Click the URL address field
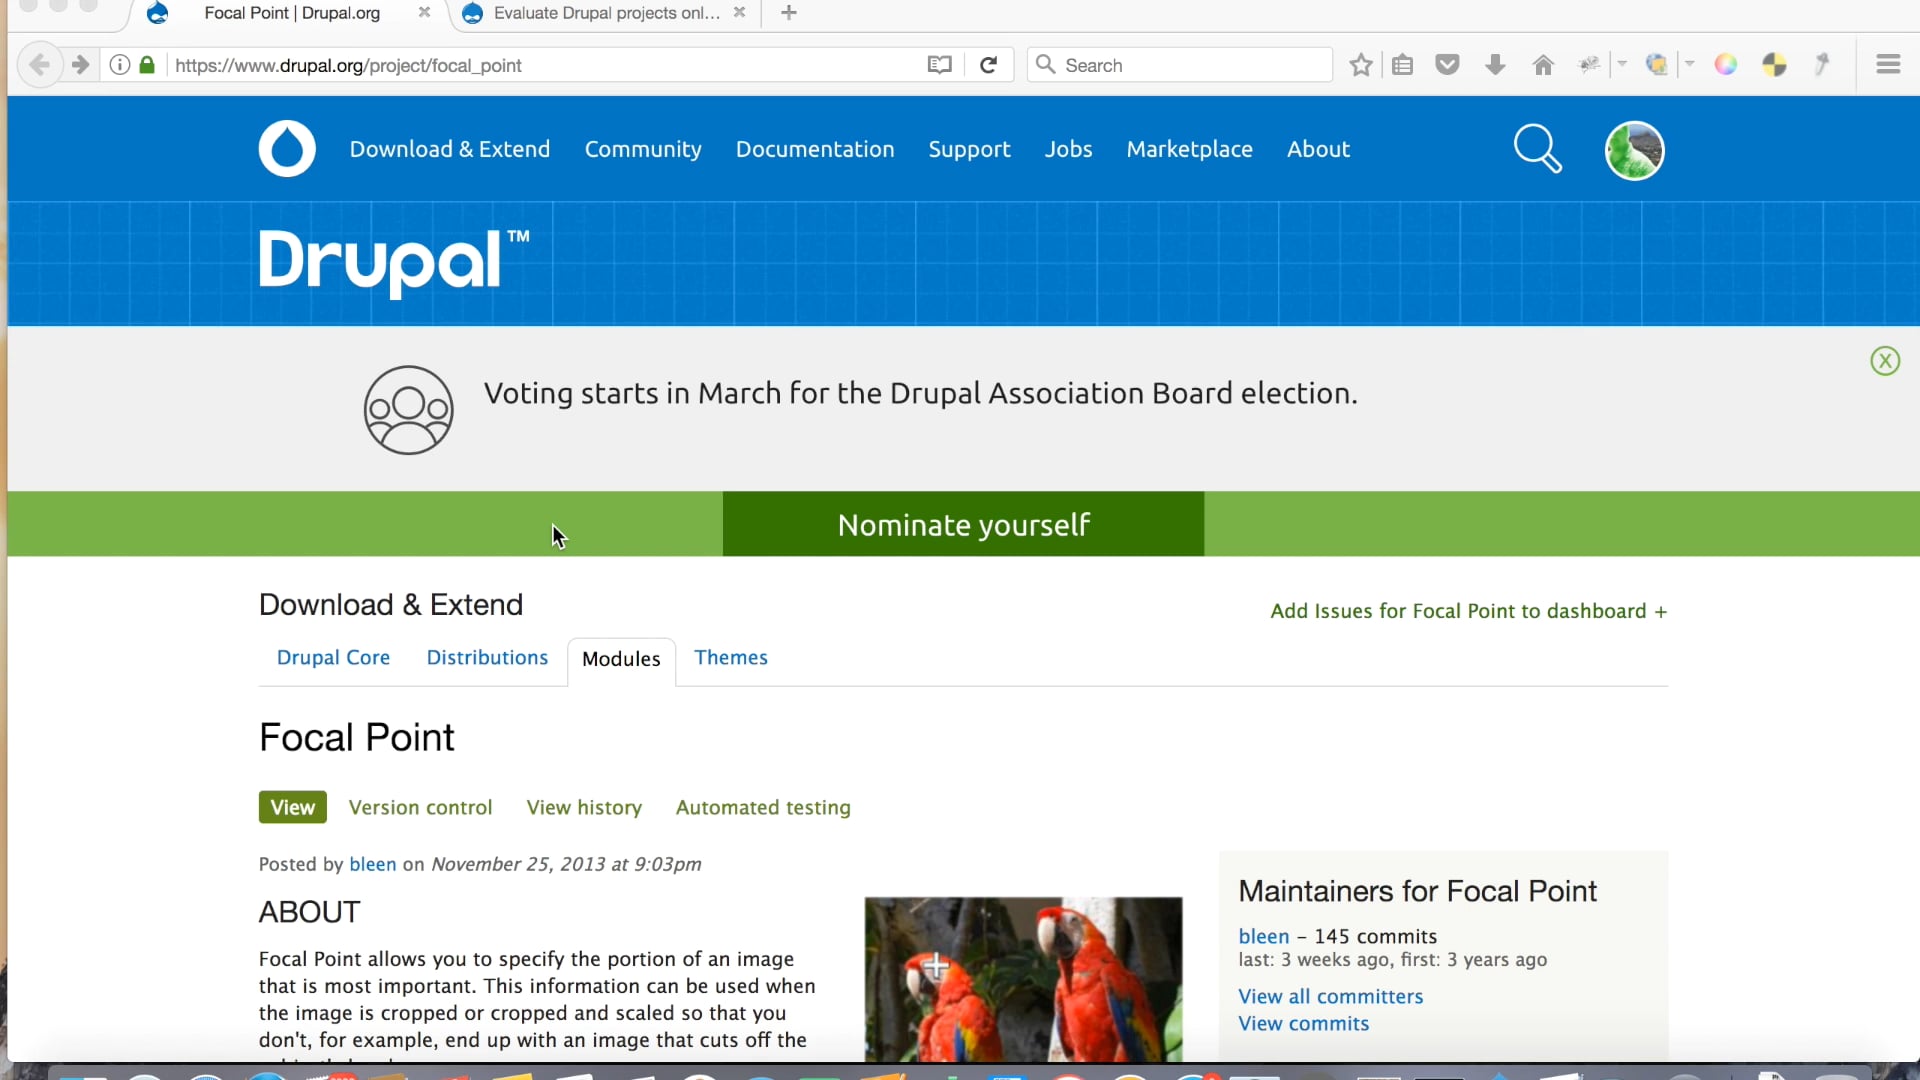This screenshot has width=1920, height=1080. point(545,65)
